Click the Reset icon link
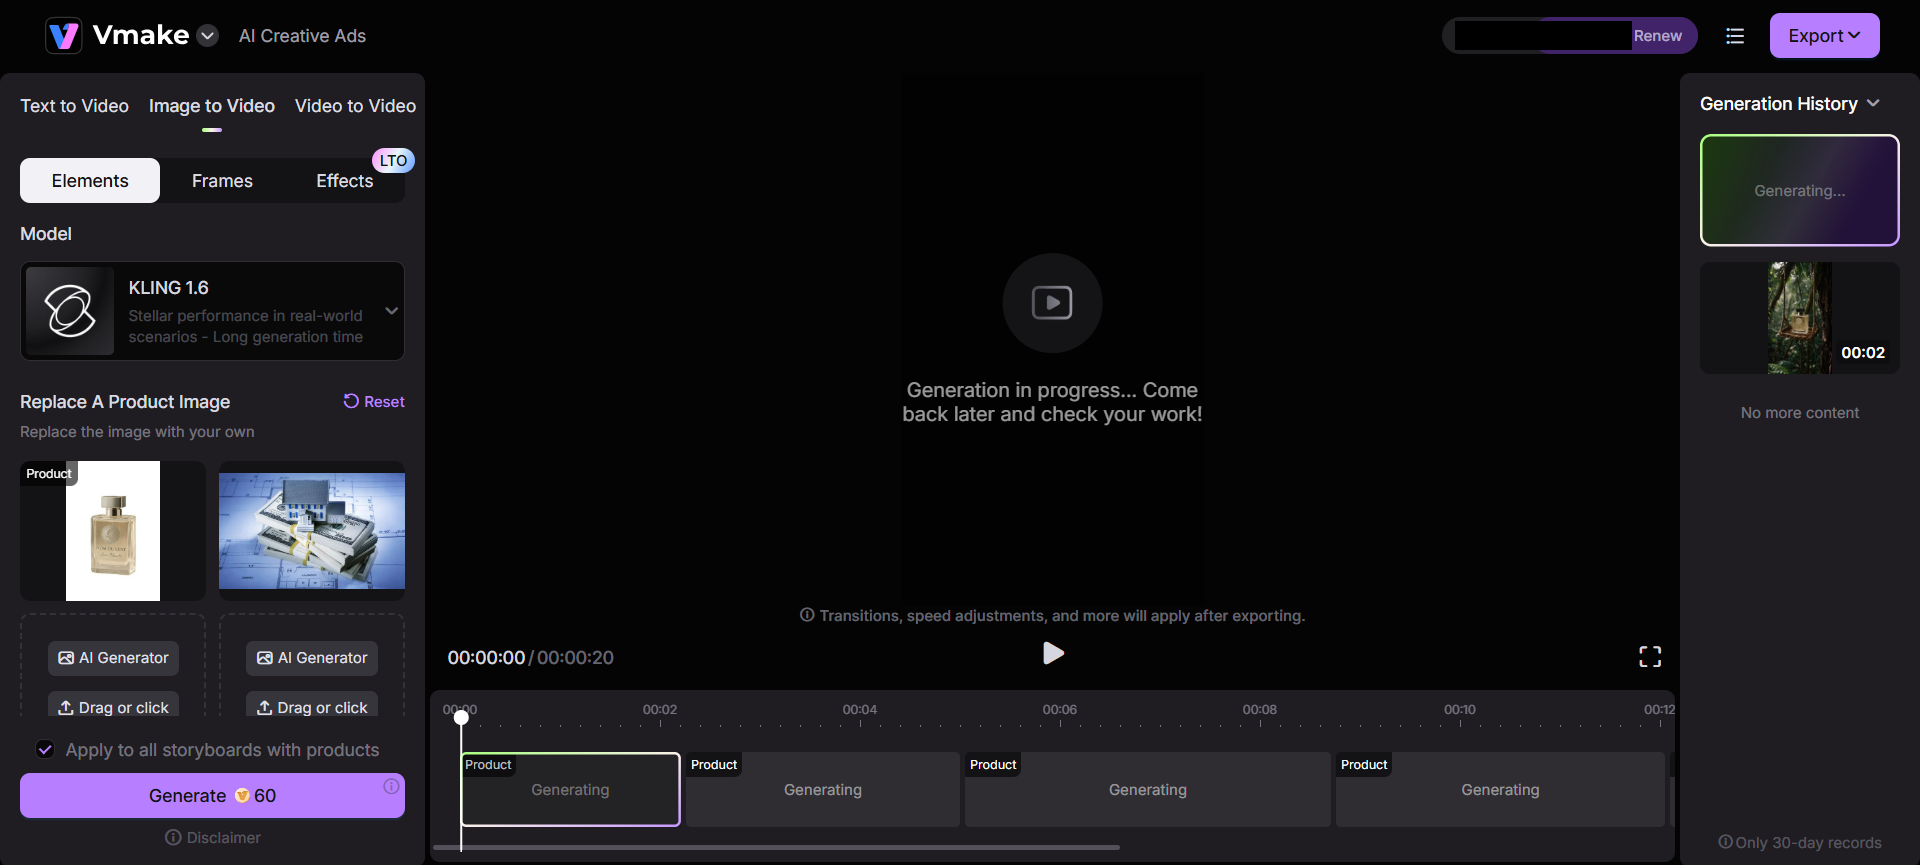 pos(374,401)
